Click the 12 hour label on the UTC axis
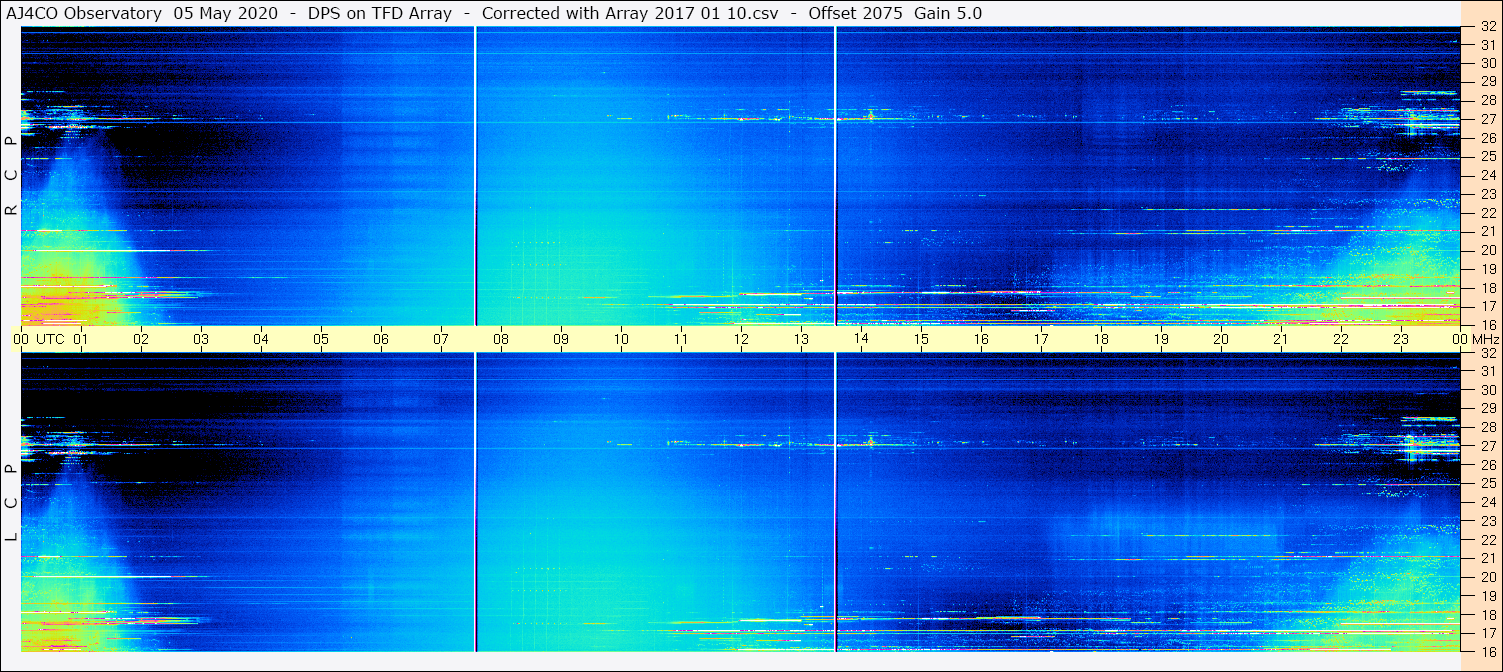 pyautogui.click(x=741, y=339)
